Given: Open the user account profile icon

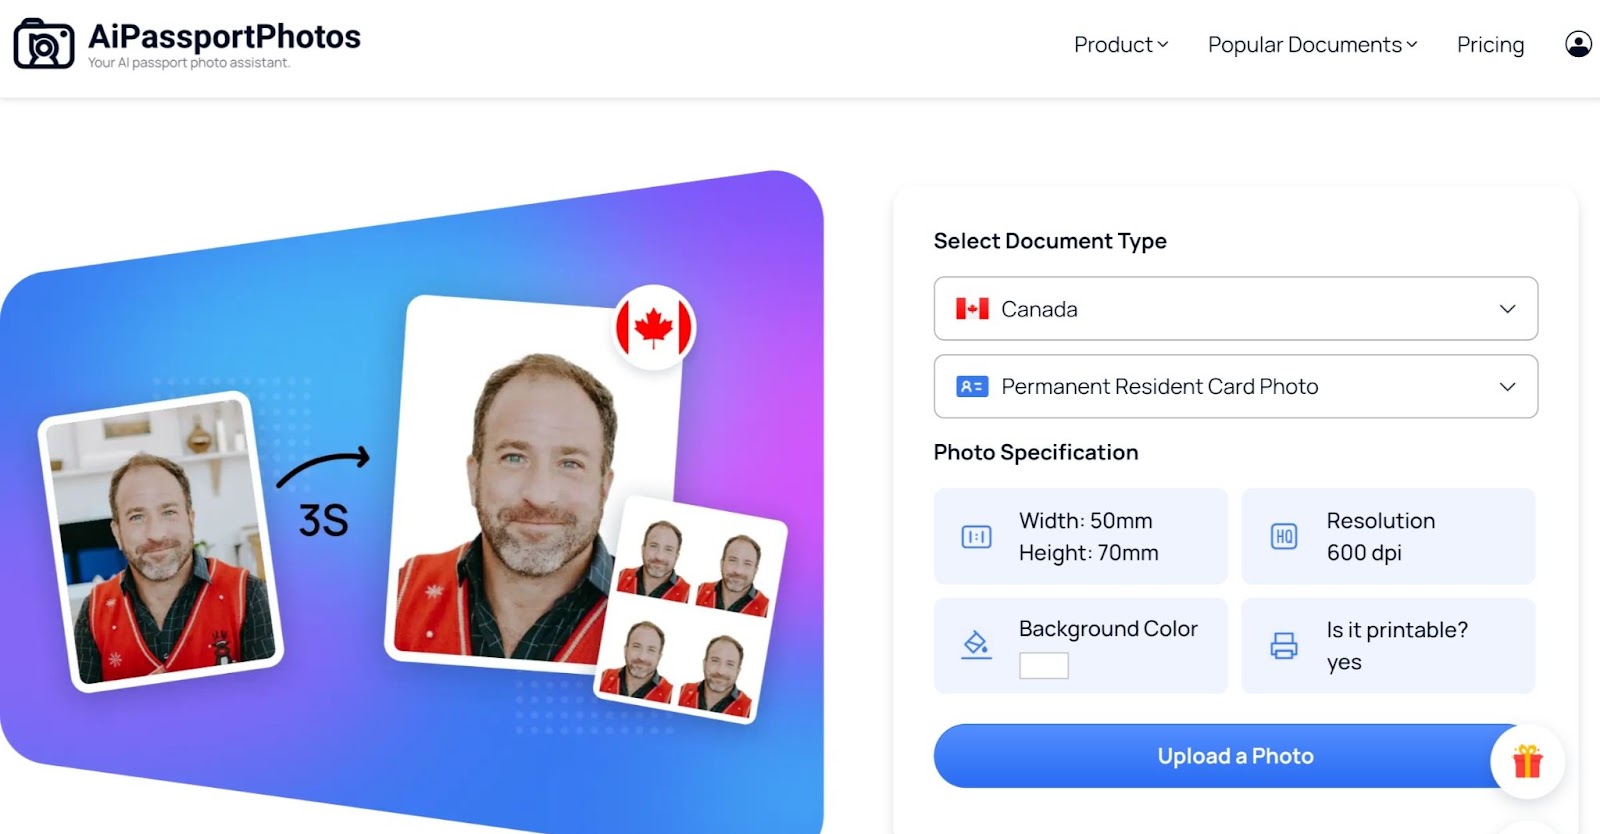Looking at the screenshot, I should coord(1578,44).
